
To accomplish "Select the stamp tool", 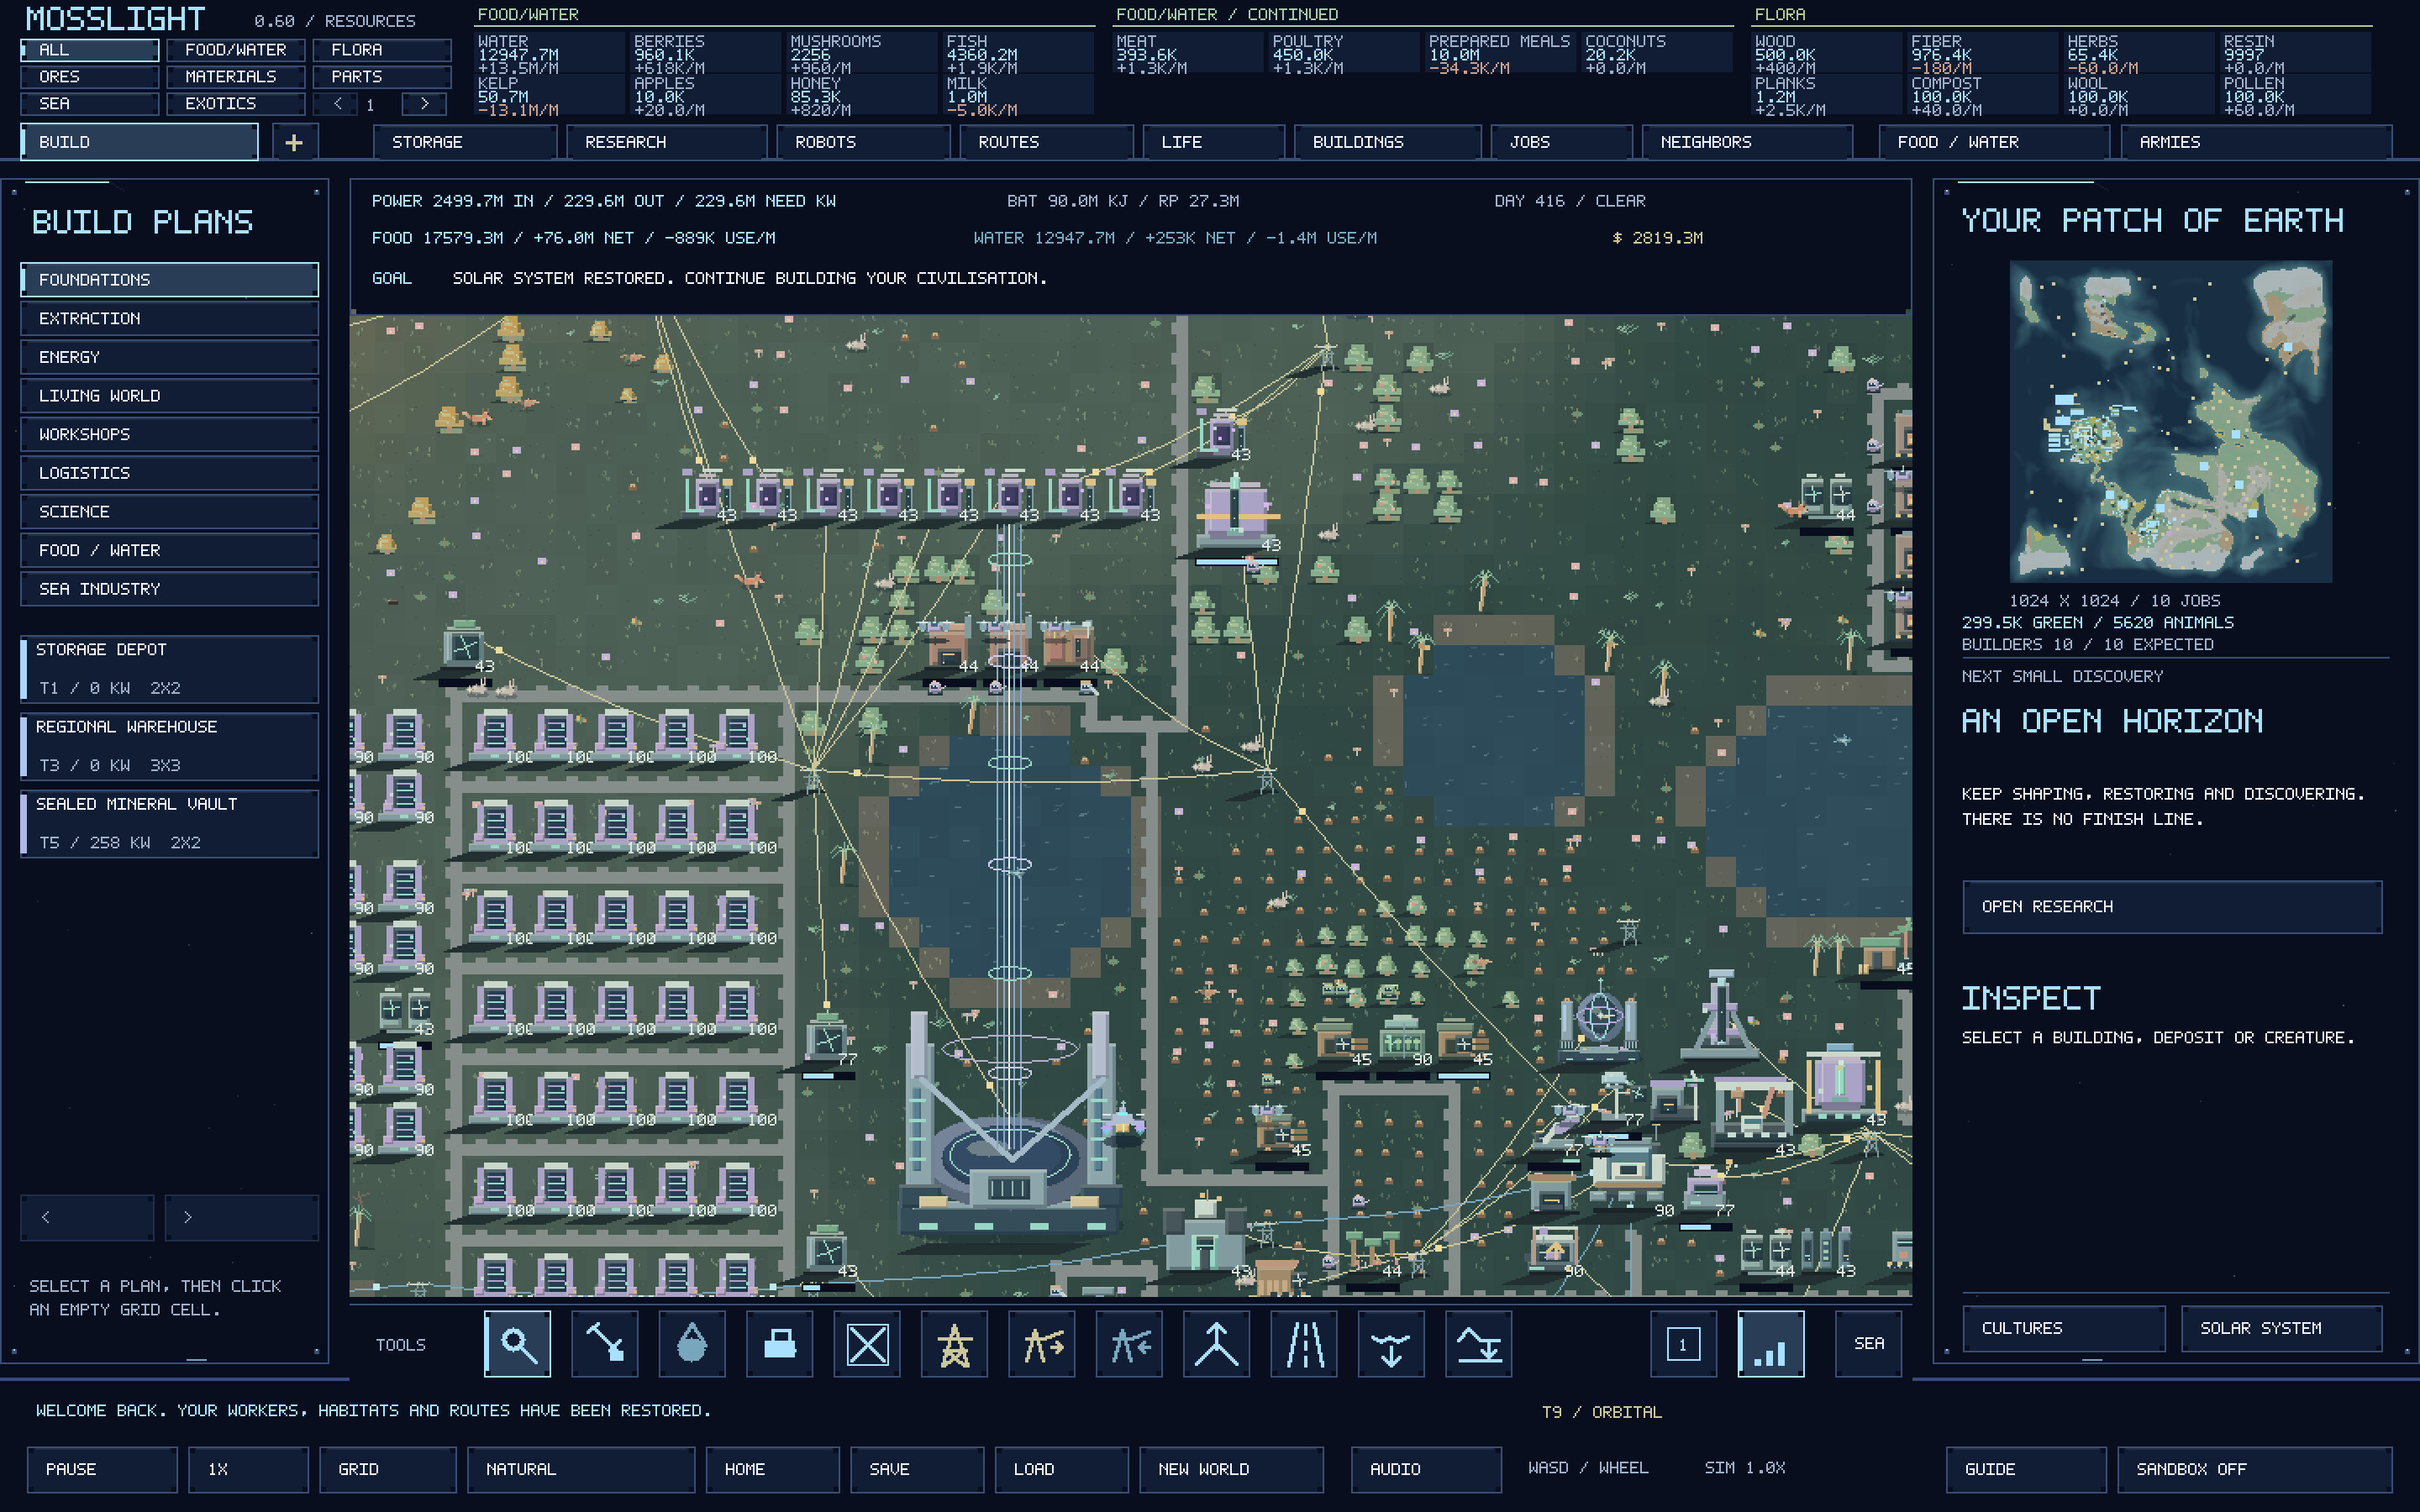I will point(780,1344).
